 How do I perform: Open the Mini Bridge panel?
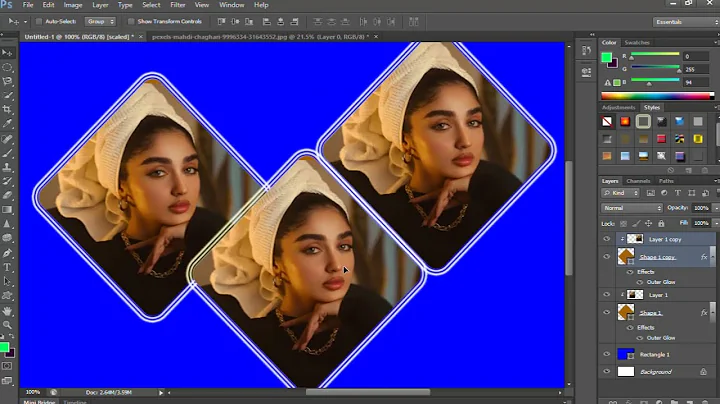39,402
